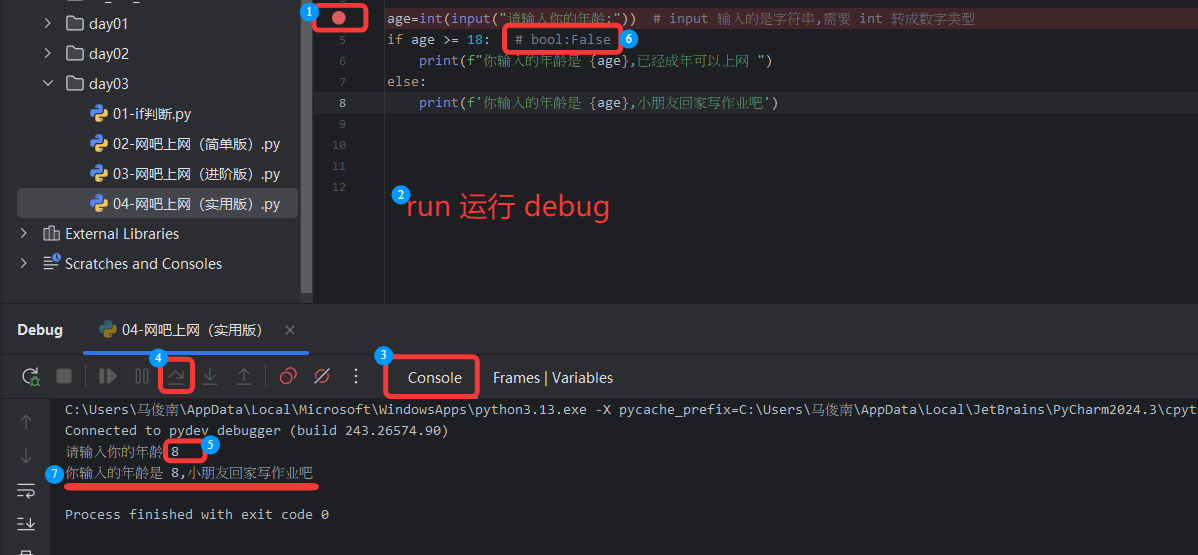
Task: Click line number 8 in the gutter
Action: [x=342, y=102]
